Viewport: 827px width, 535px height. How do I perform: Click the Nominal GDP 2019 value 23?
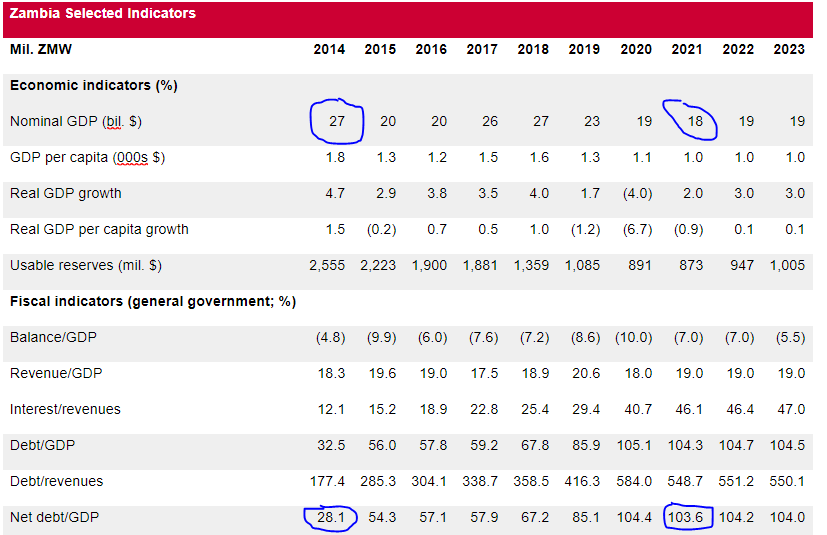tap(592, 121)
